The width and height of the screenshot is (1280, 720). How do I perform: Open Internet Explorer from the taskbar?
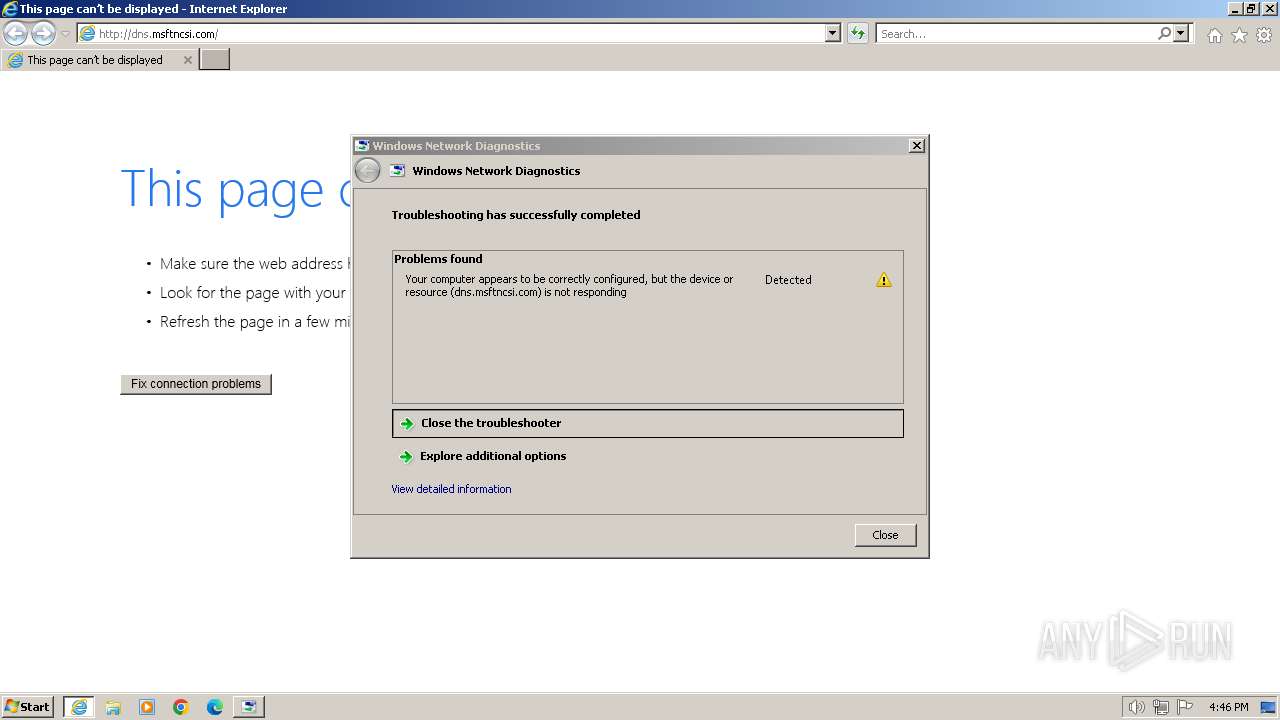[x=79, y=707]
